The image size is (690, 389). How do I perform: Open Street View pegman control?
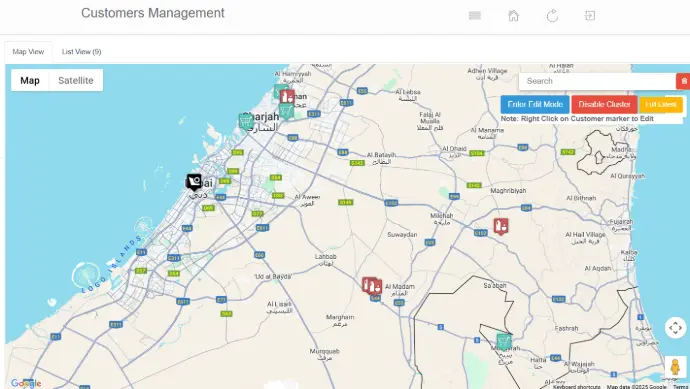click(x=675, y=367)
